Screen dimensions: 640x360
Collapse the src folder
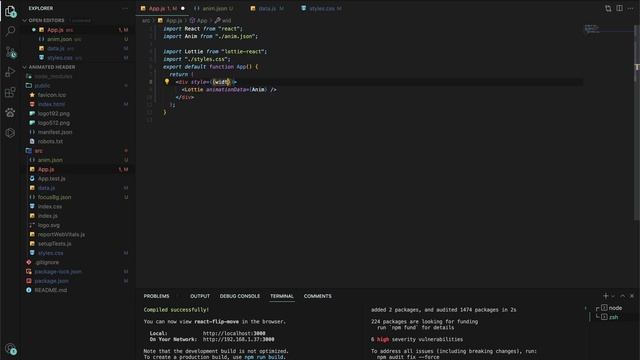click(x=38, y=151)
